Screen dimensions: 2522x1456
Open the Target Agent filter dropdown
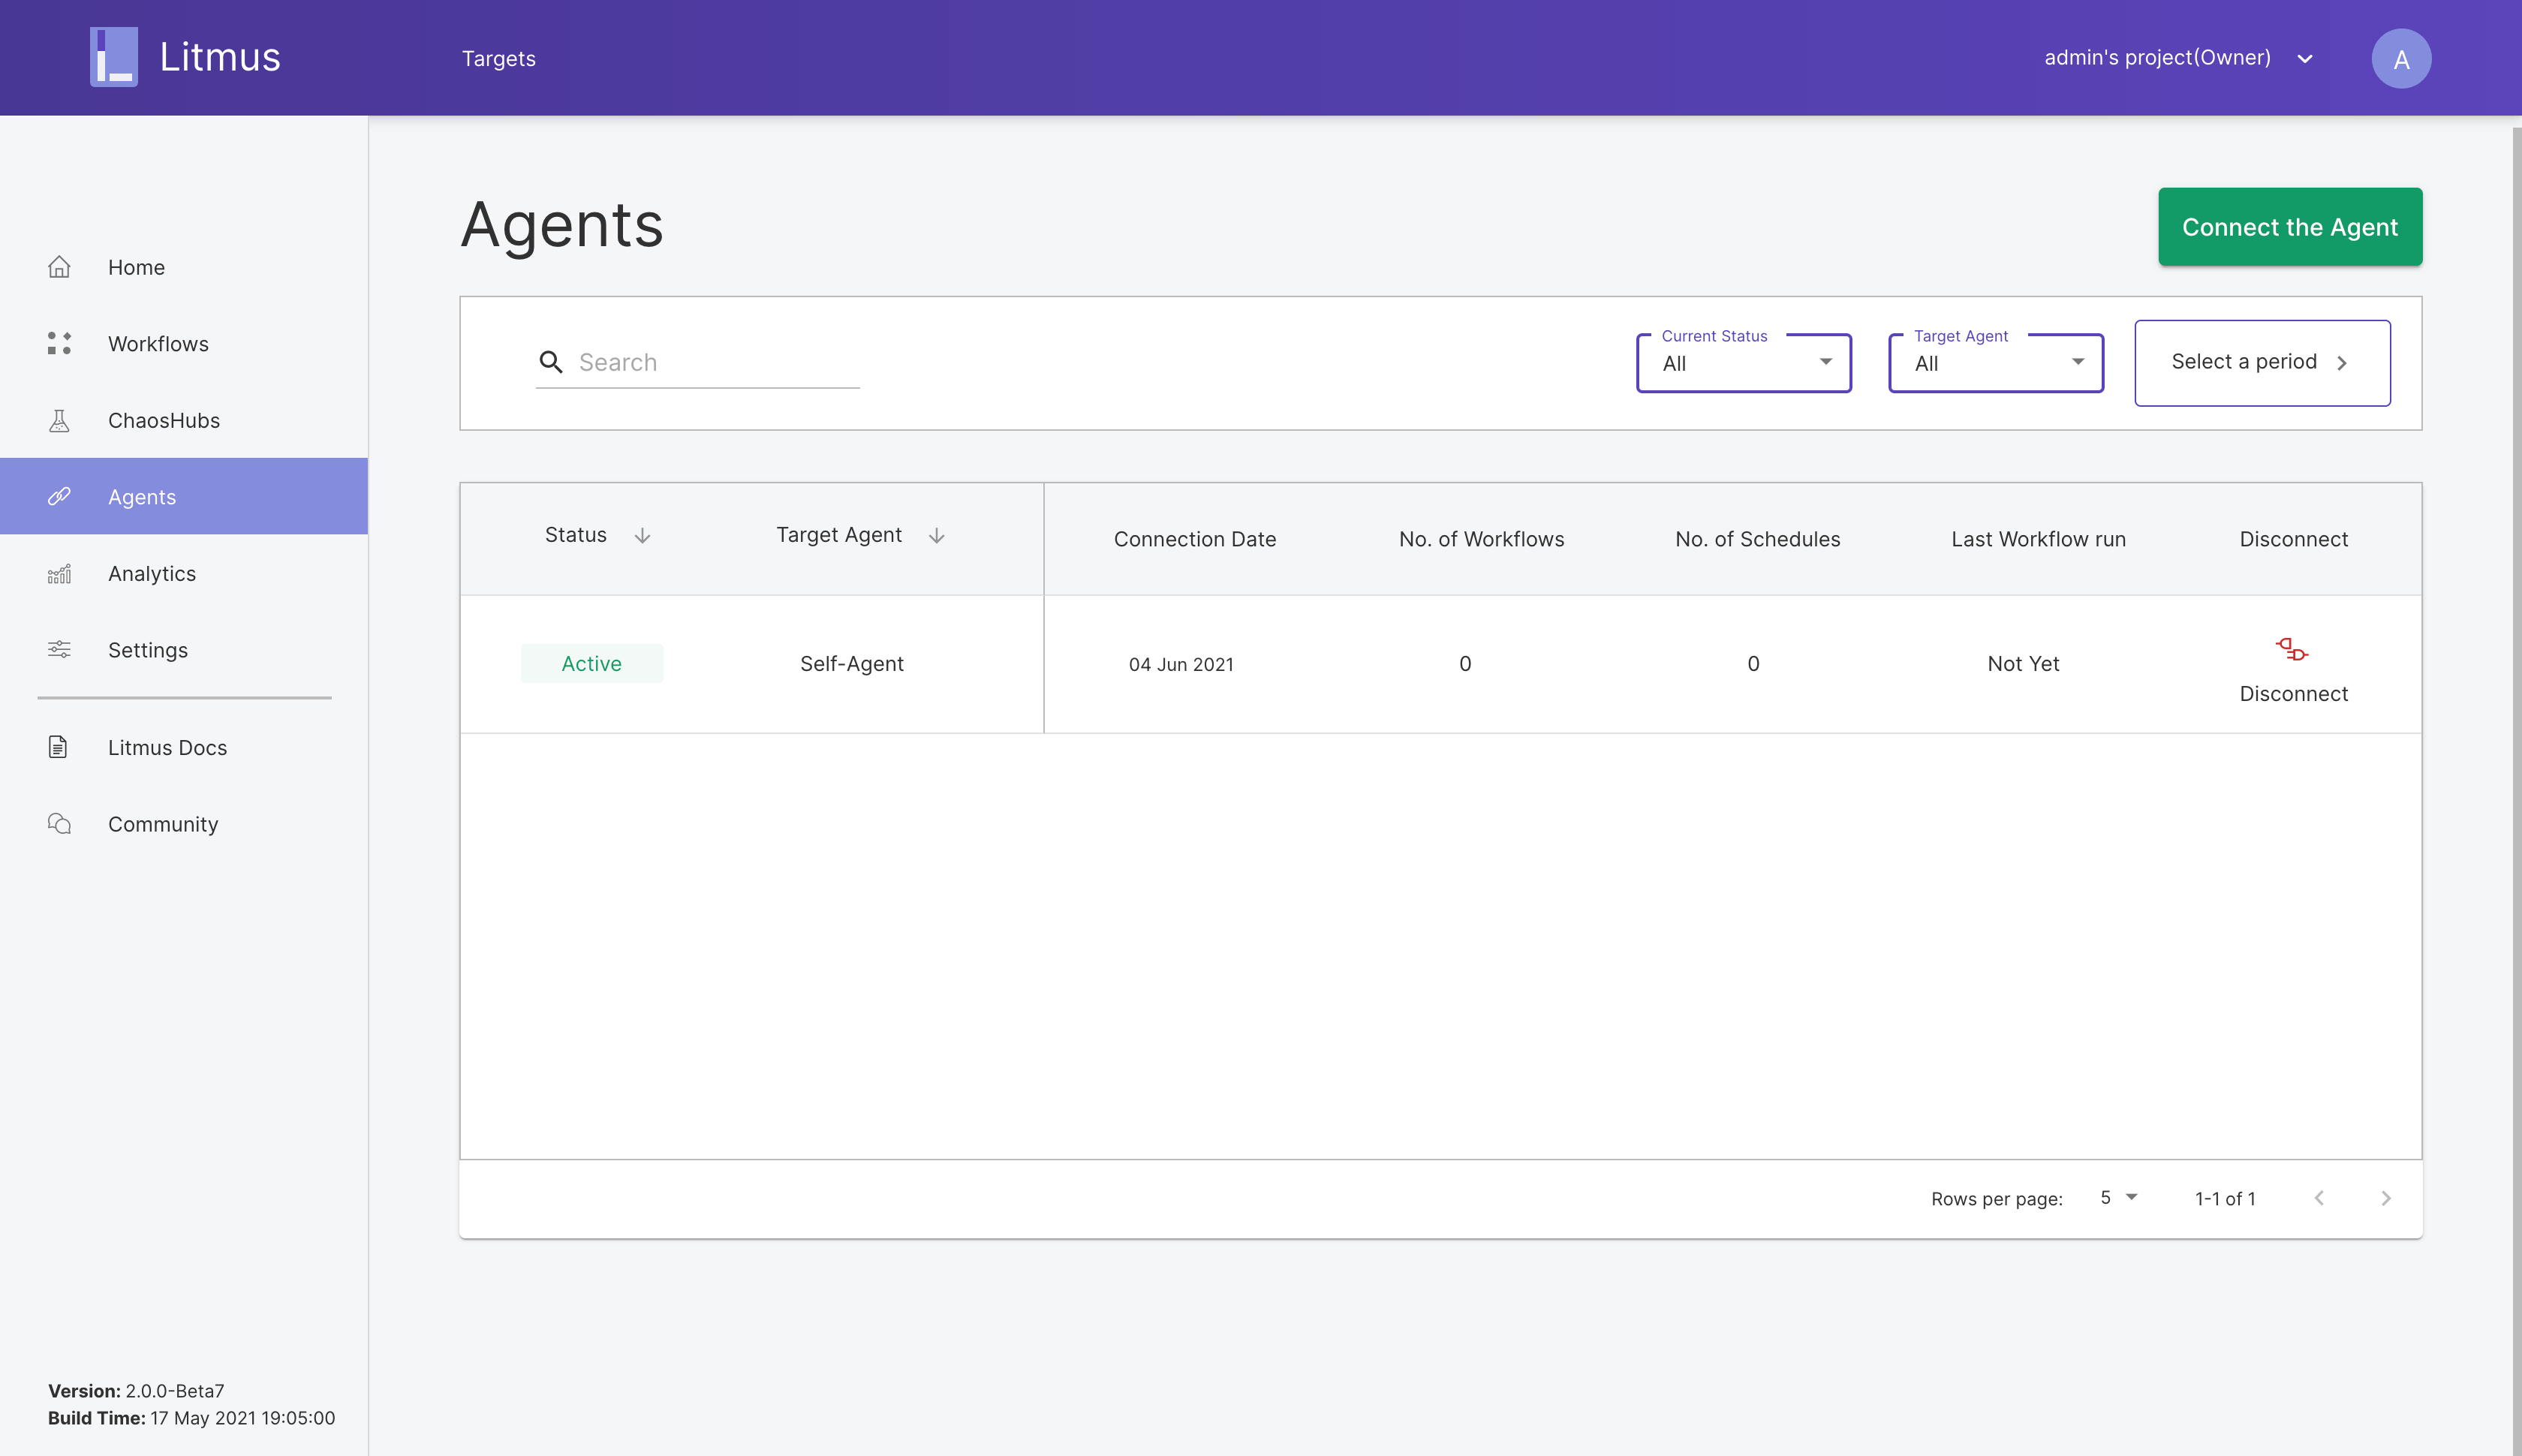point(1995,363)
